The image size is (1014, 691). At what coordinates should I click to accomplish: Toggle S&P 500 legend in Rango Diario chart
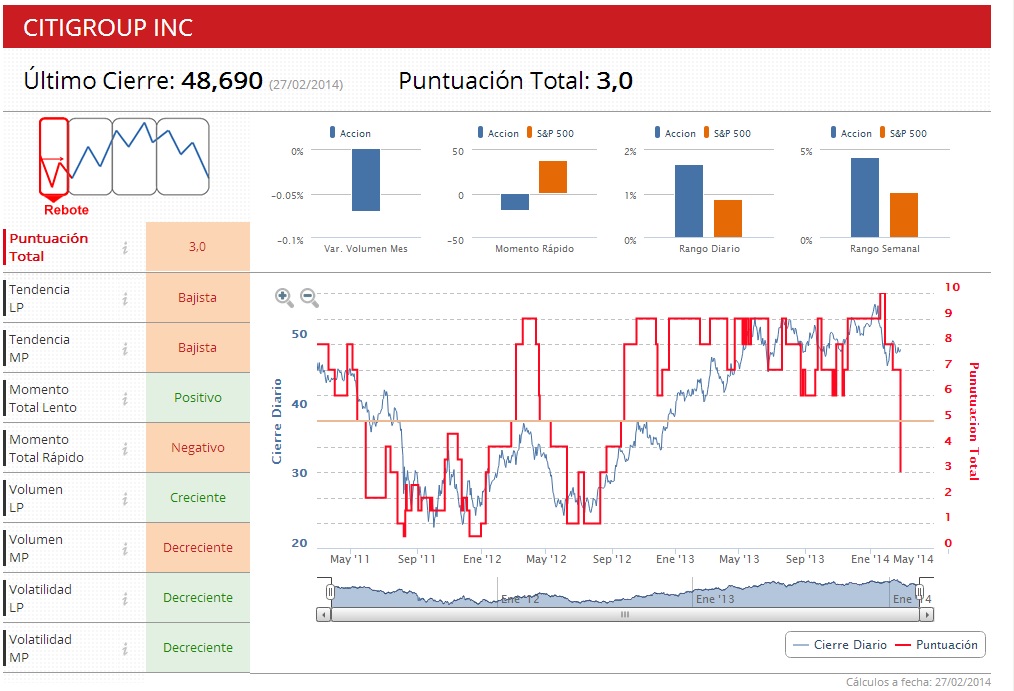coord(728,133)
